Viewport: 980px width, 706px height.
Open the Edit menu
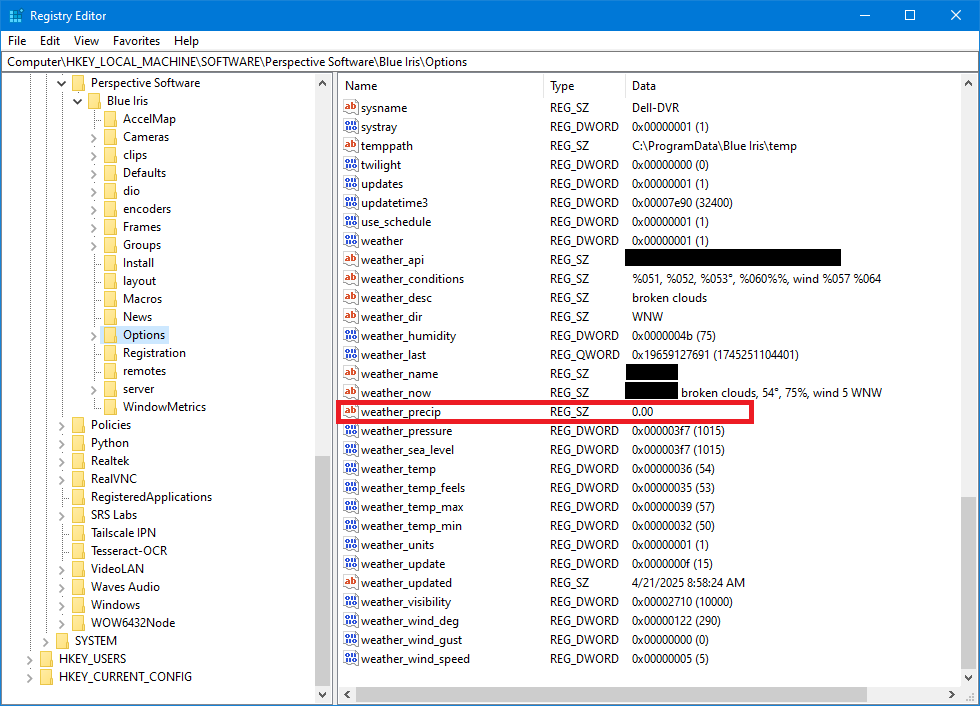pyautogui.click(x=50, y=41)
